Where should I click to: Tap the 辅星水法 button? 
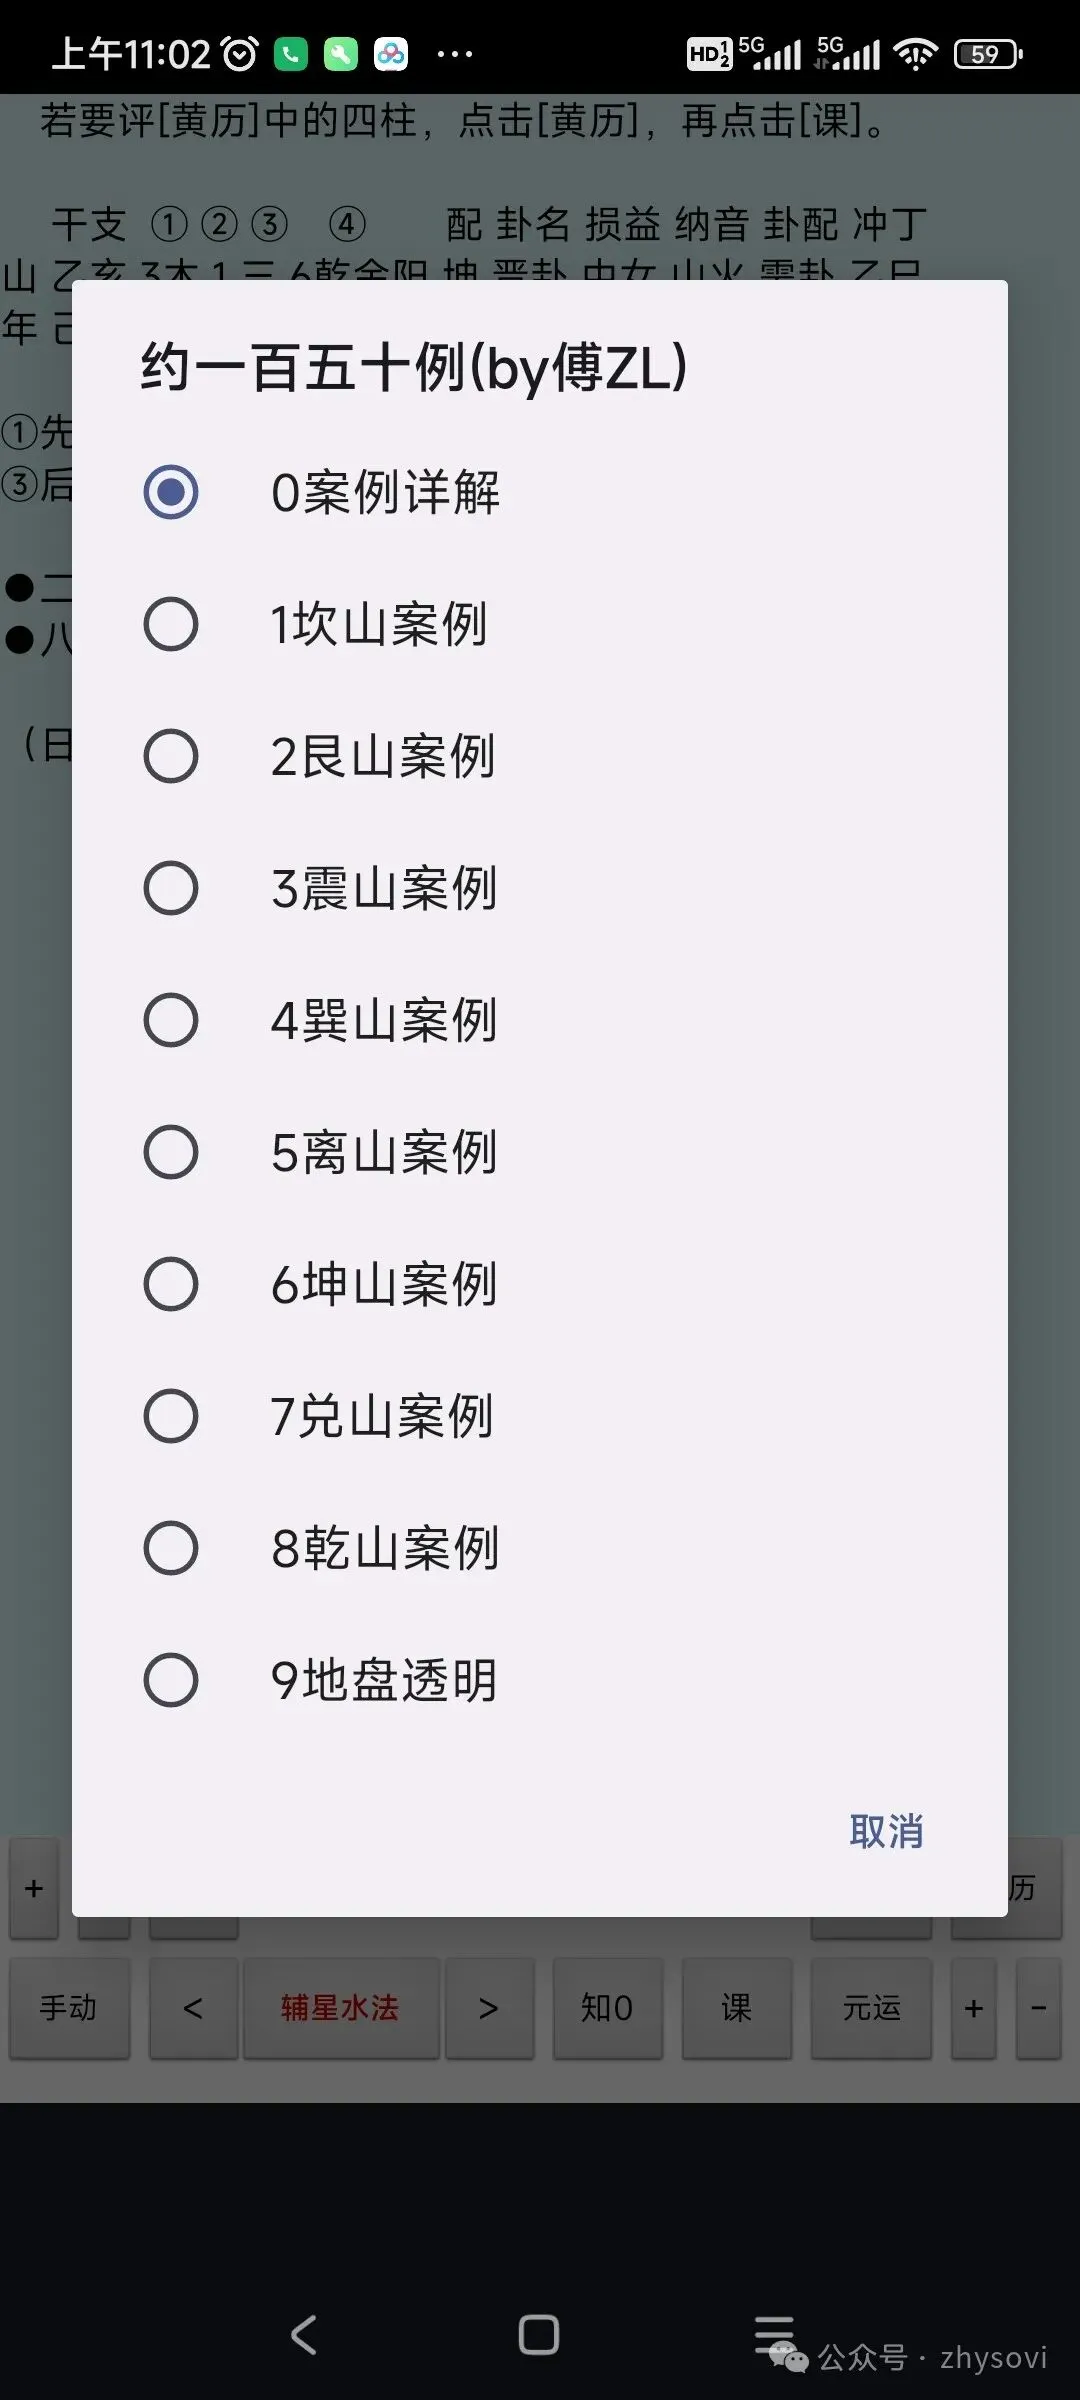[340, 2007]
